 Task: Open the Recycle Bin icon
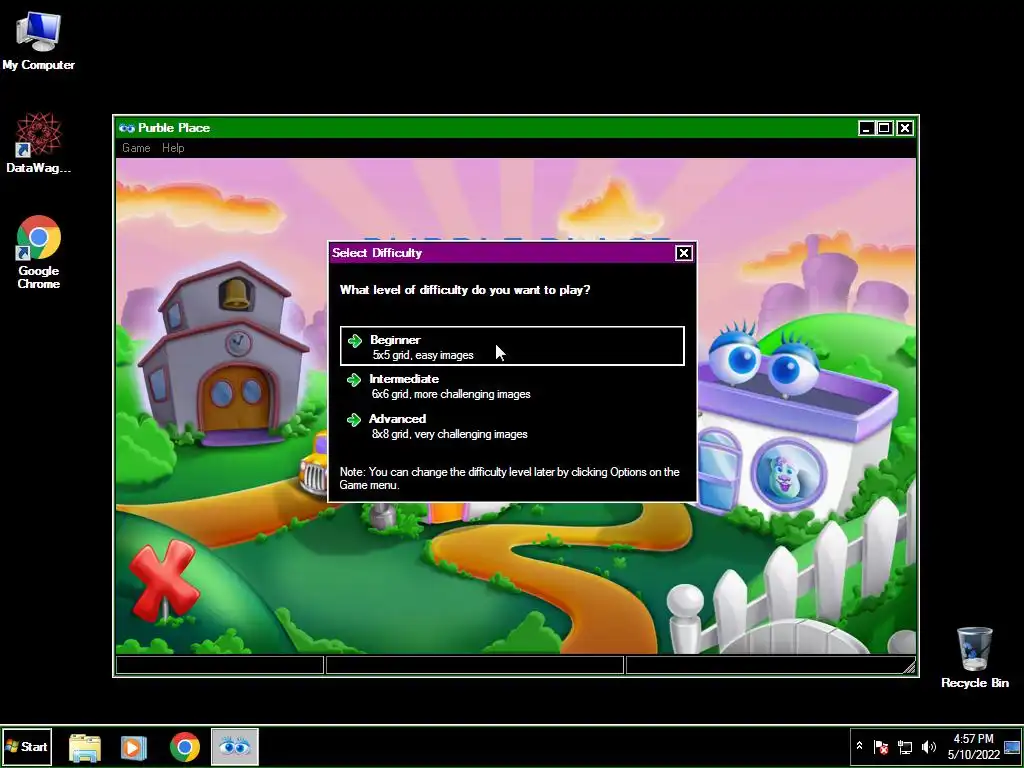974,658
